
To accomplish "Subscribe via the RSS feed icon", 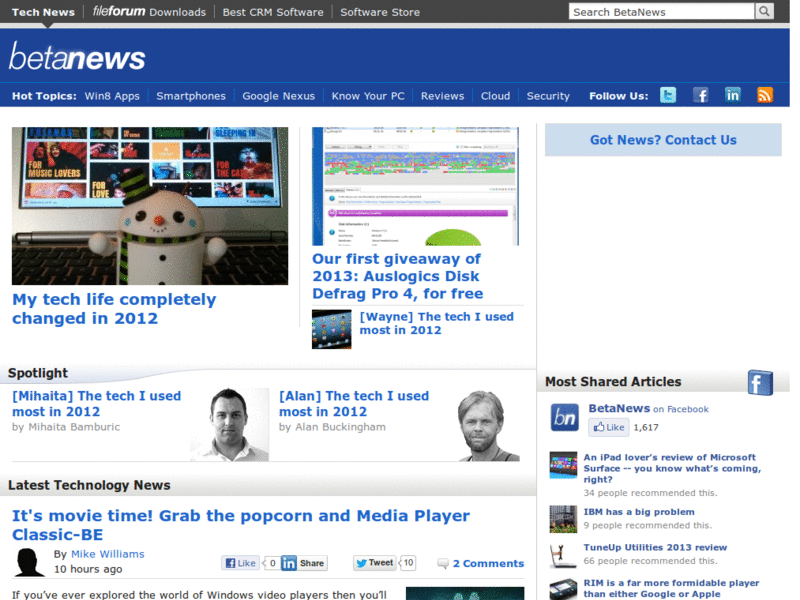I will click(765, 95).
